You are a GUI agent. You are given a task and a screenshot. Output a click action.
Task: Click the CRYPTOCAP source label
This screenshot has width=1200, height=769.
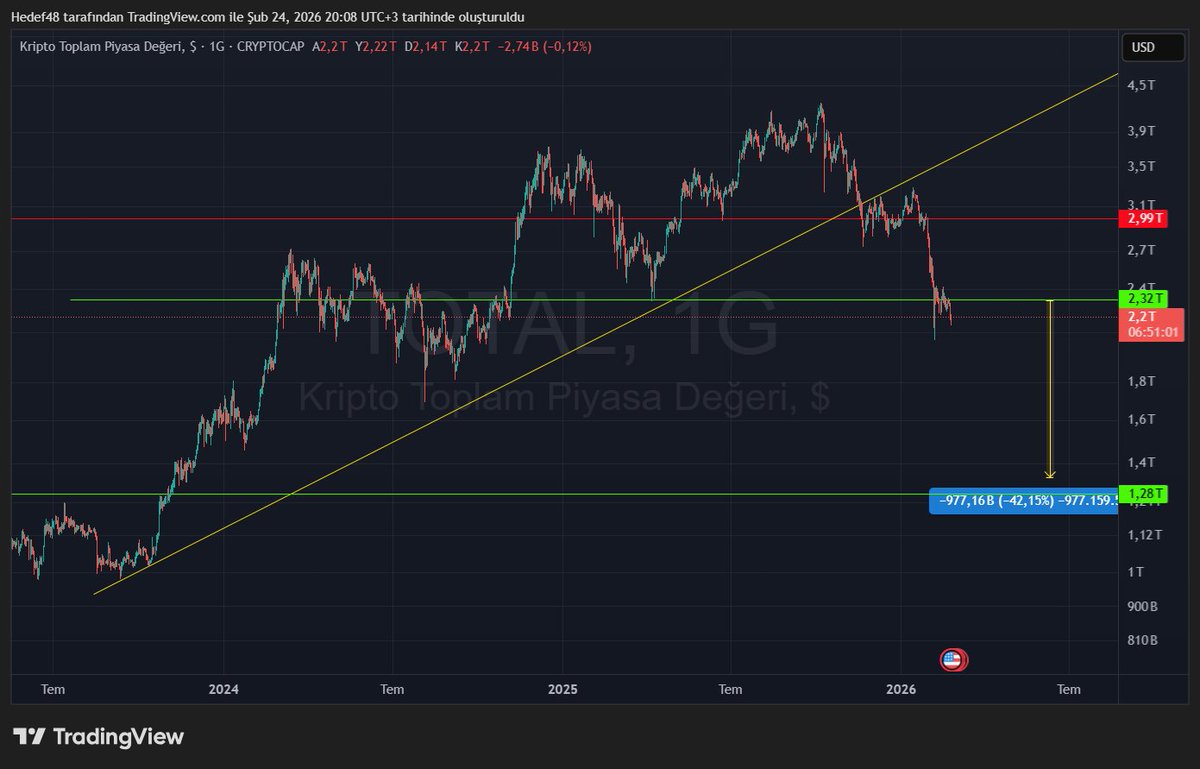point(271,46)
